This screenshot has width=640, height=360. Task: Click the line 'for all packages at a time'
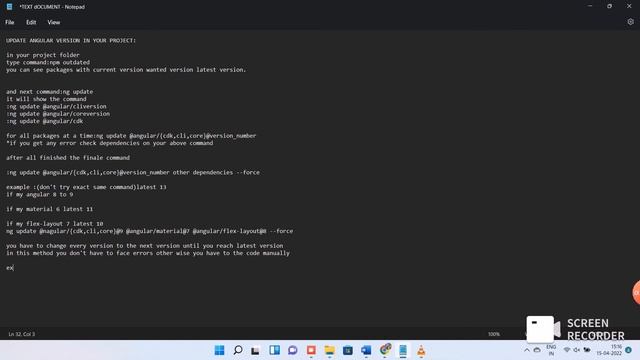pyautogui.click(x=131, y=136)
